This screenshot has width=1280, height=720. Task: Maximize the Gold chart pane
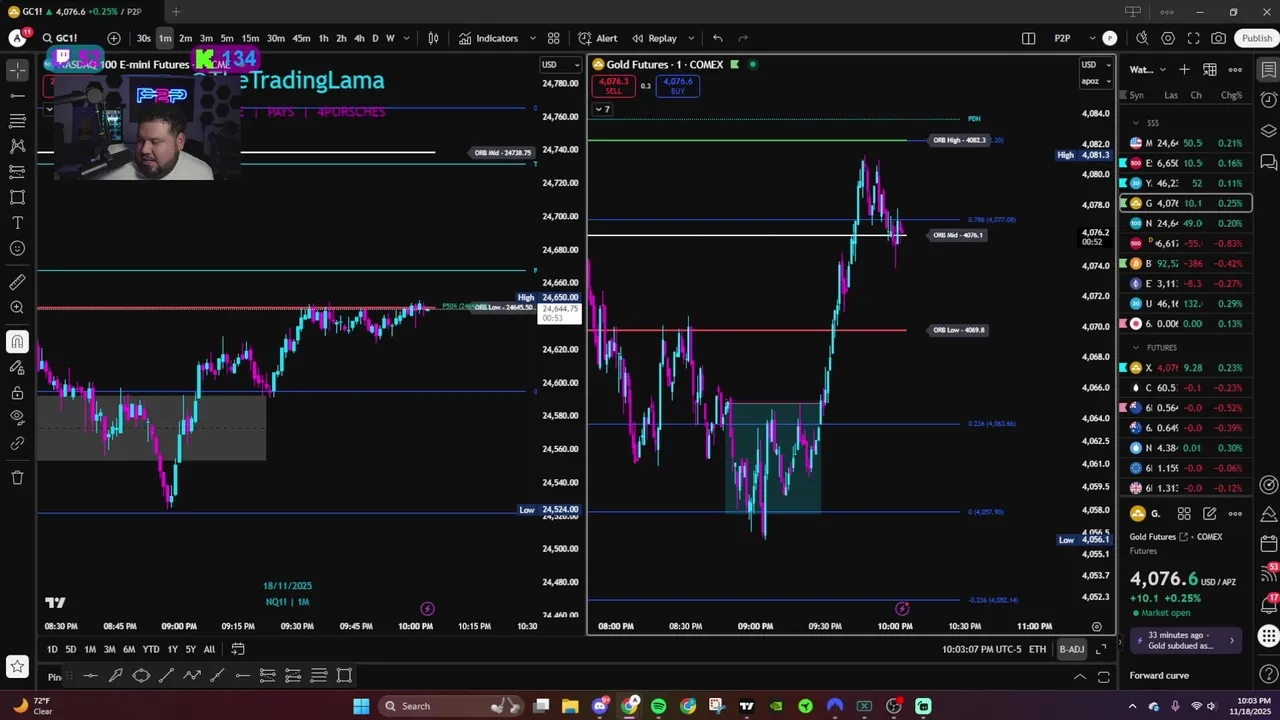click(1101, 649)
